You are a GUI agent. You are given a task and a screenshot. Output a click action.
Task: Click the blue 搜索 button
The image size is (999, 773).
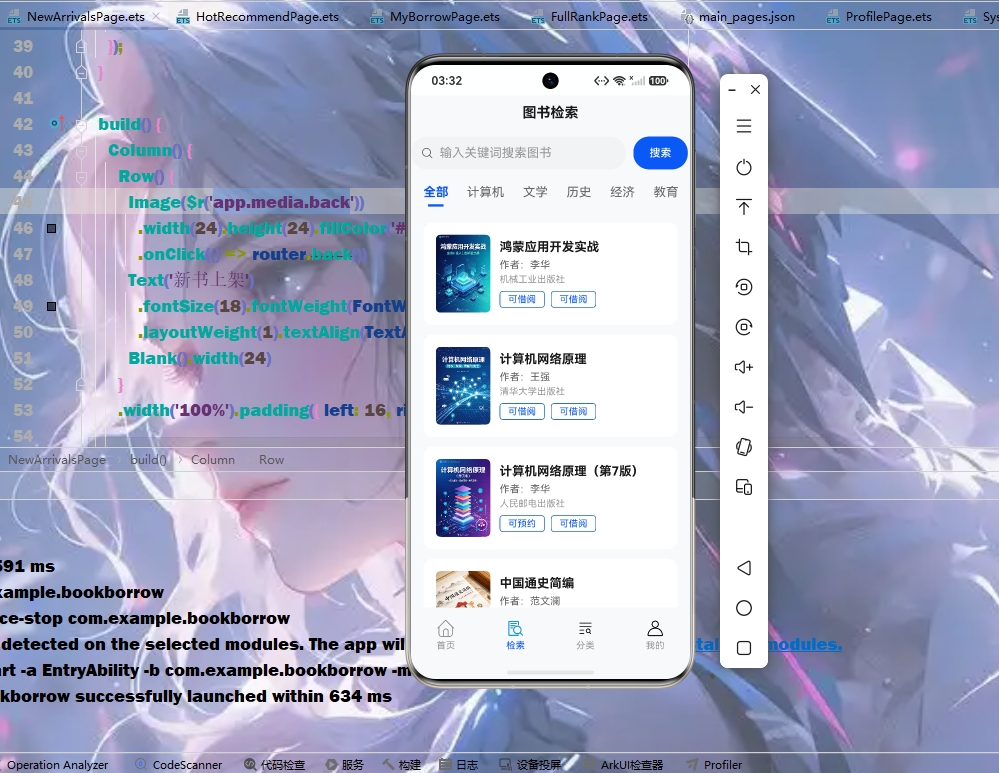660,153
